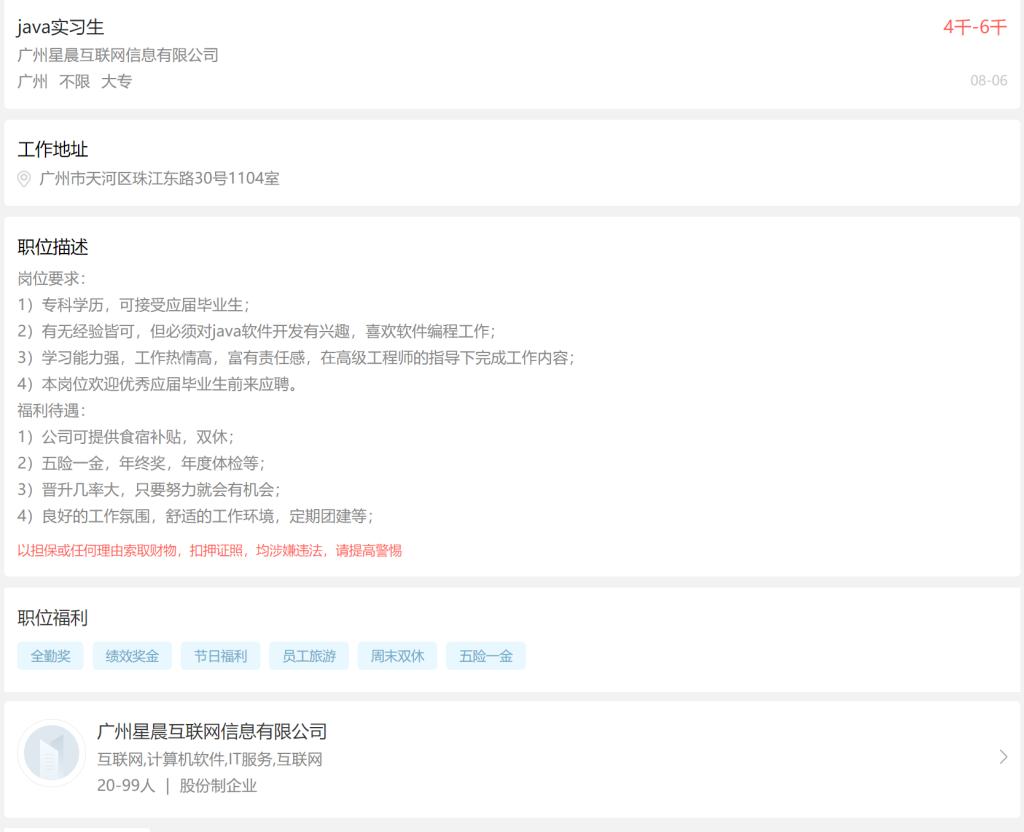Click line 本岗位欢迎优秀应届毕业生前来应聘
1024x832 pixels.
(157, 384)
